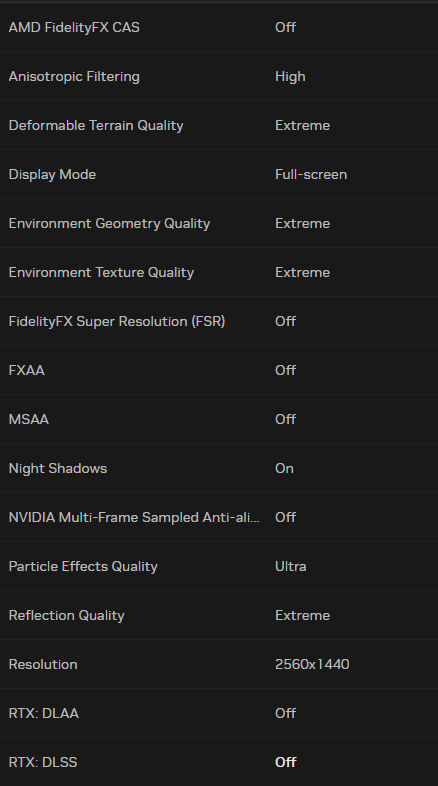Click the Resolution 2560x1440 value
This screenshot has height=786, width=438.
tap(312, 664)
